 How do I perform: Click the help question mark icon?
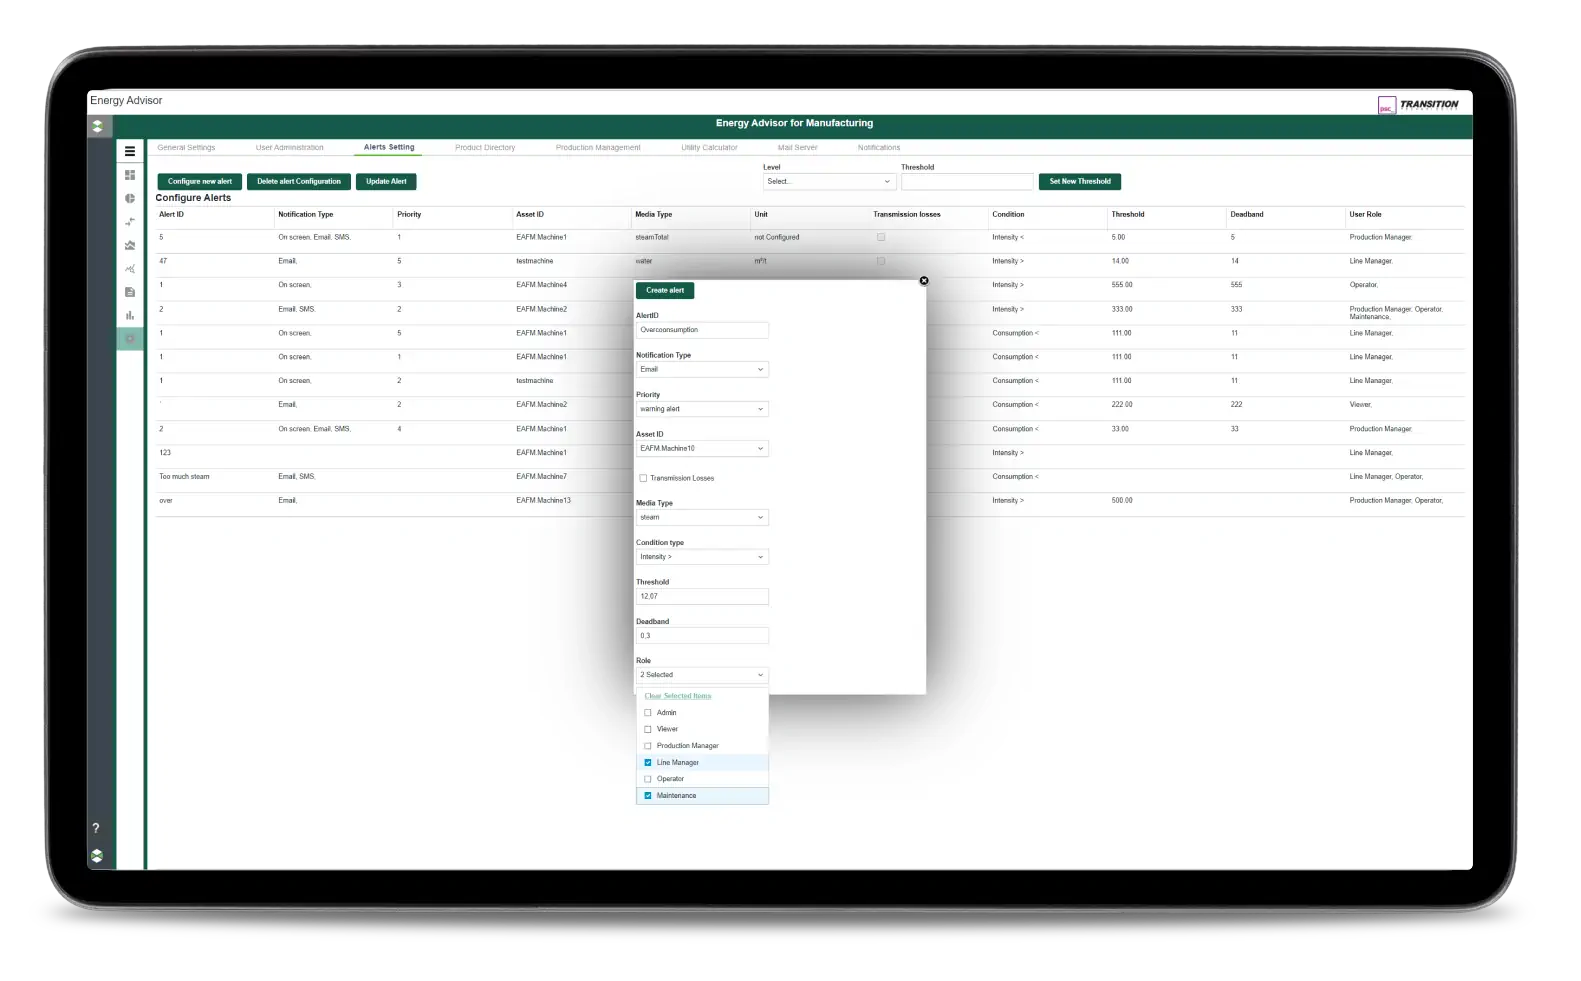[x=96, y=828]
